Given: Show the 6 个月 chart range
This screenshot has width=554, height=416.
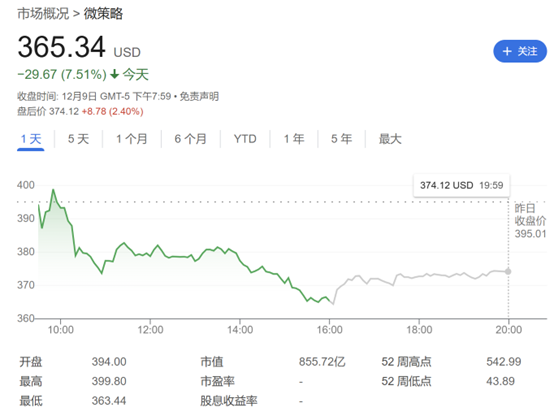Looking at the screenshot, I should pos(190,139).
